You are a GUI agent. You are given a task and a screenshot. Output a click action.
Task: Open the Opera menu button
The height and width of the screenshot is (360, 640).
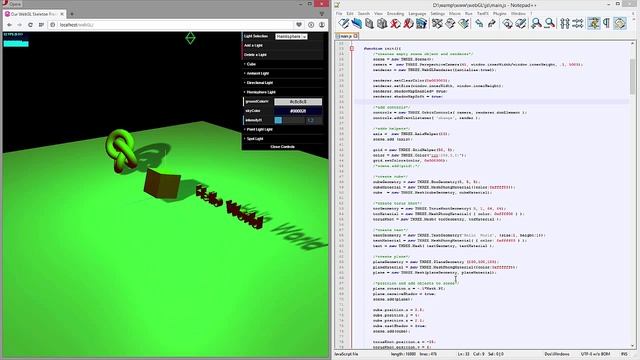click(11, 4)
